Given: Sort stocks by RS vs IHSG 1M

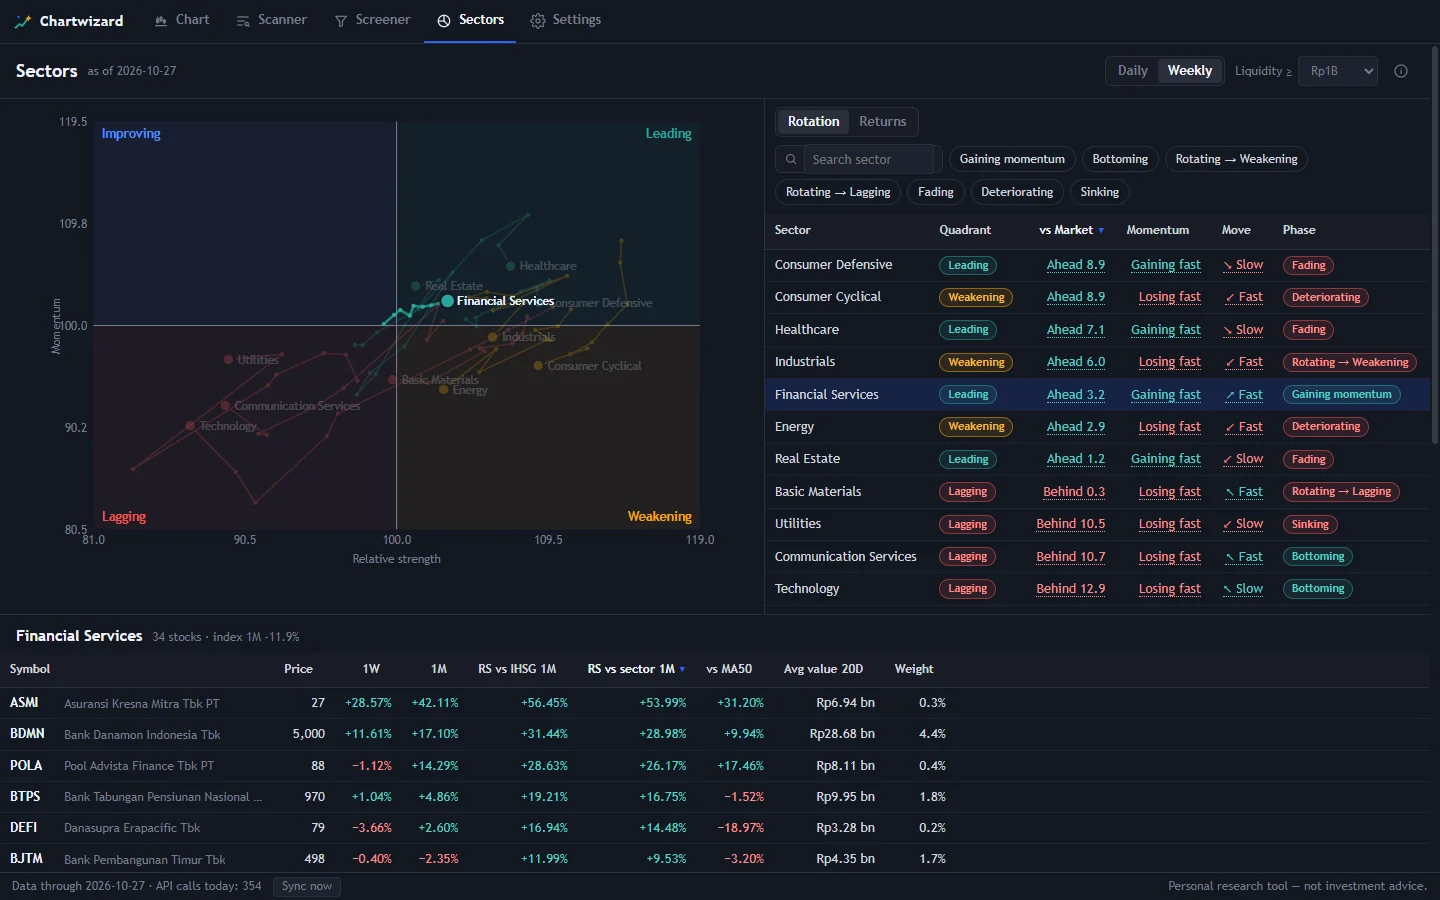Looking at the screenshot, I should pos(517,669).
